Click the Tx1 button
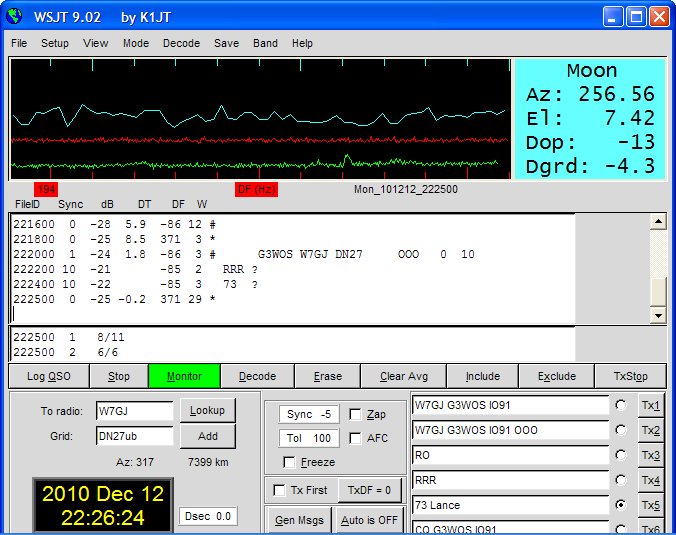 point(650,405)
